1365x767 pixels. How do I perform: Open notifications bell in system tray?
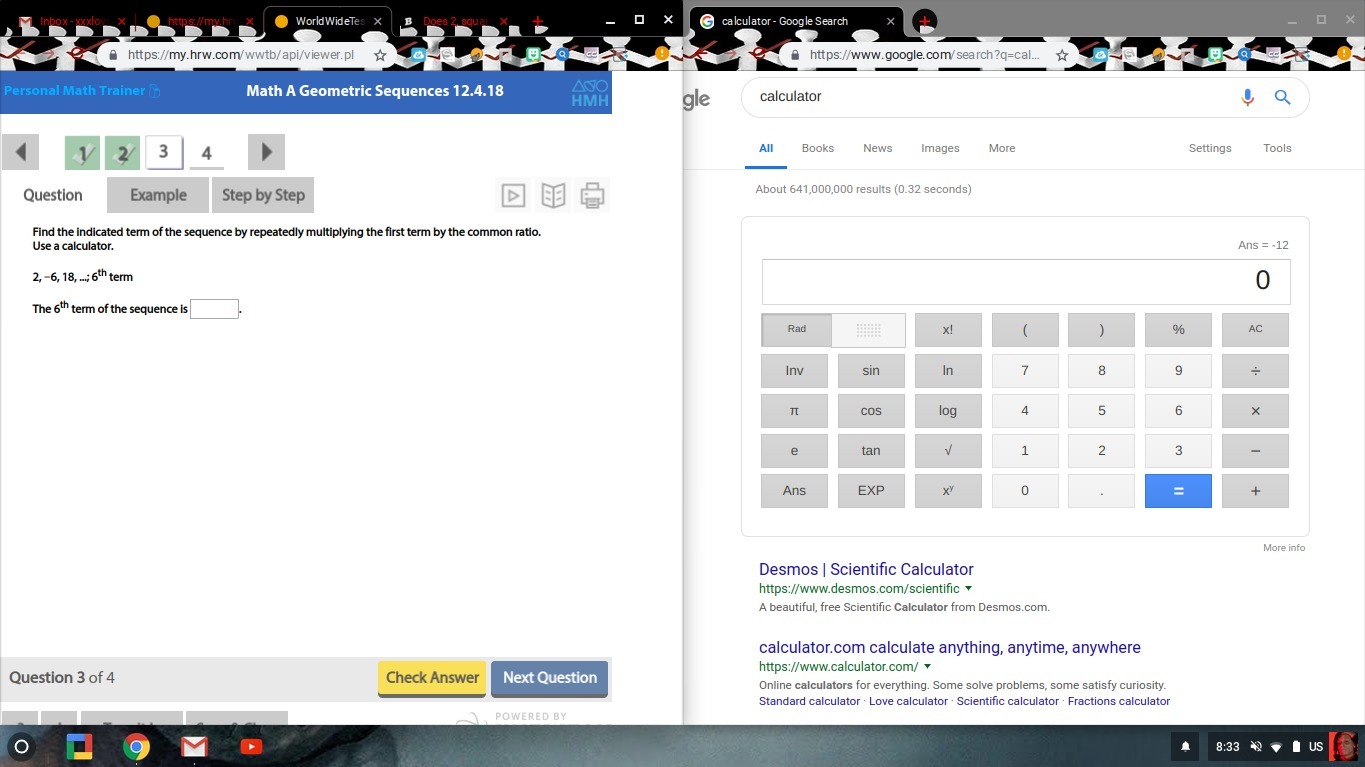(1186, 747)
